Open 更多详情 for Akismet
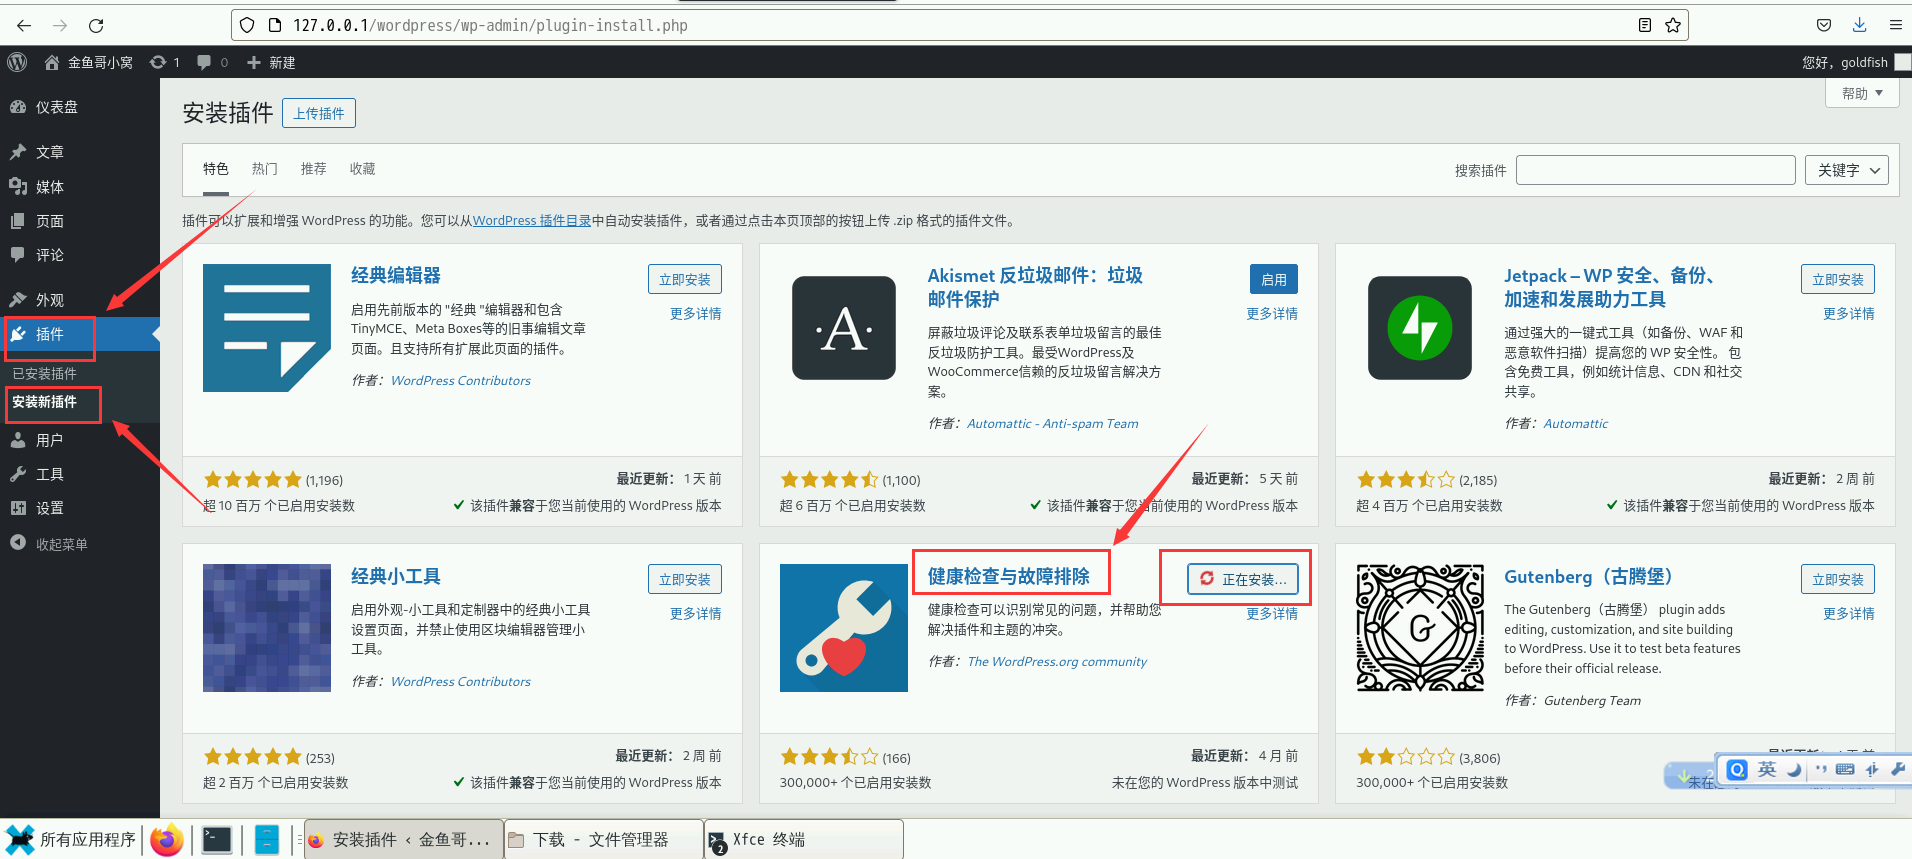This screenshot has width=1912, height=859. pyautogui.click(x=1272, y=314)
